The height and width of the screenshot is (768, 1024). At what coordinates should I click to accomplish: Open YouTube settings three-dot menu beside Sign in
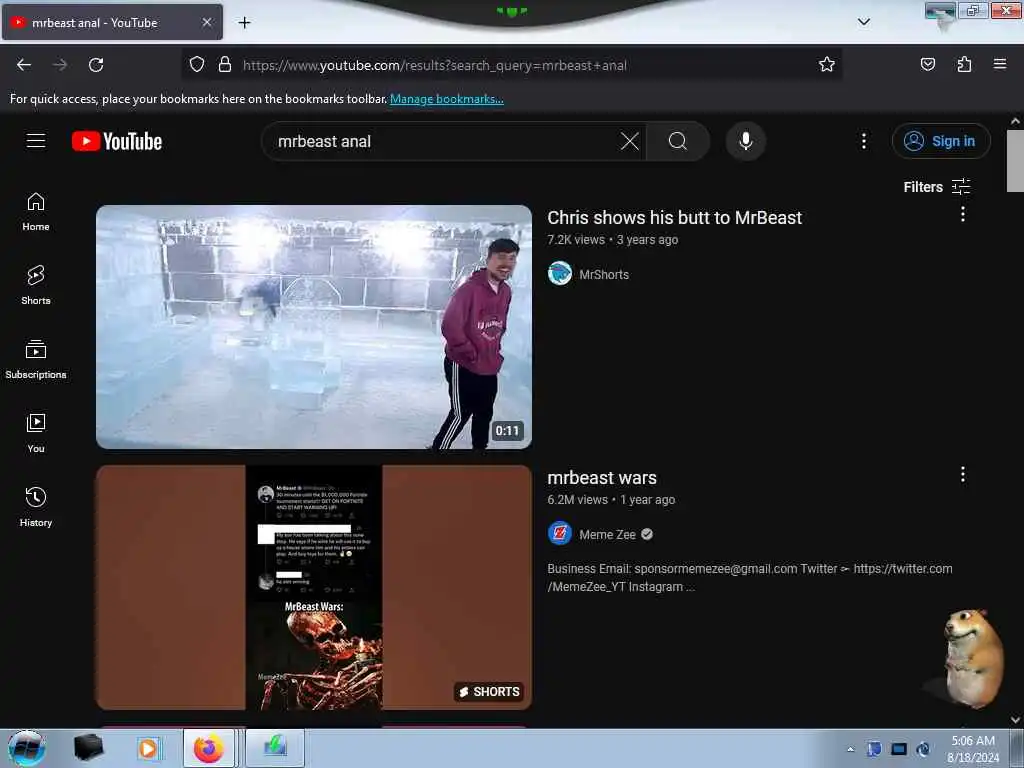[863, 141]
